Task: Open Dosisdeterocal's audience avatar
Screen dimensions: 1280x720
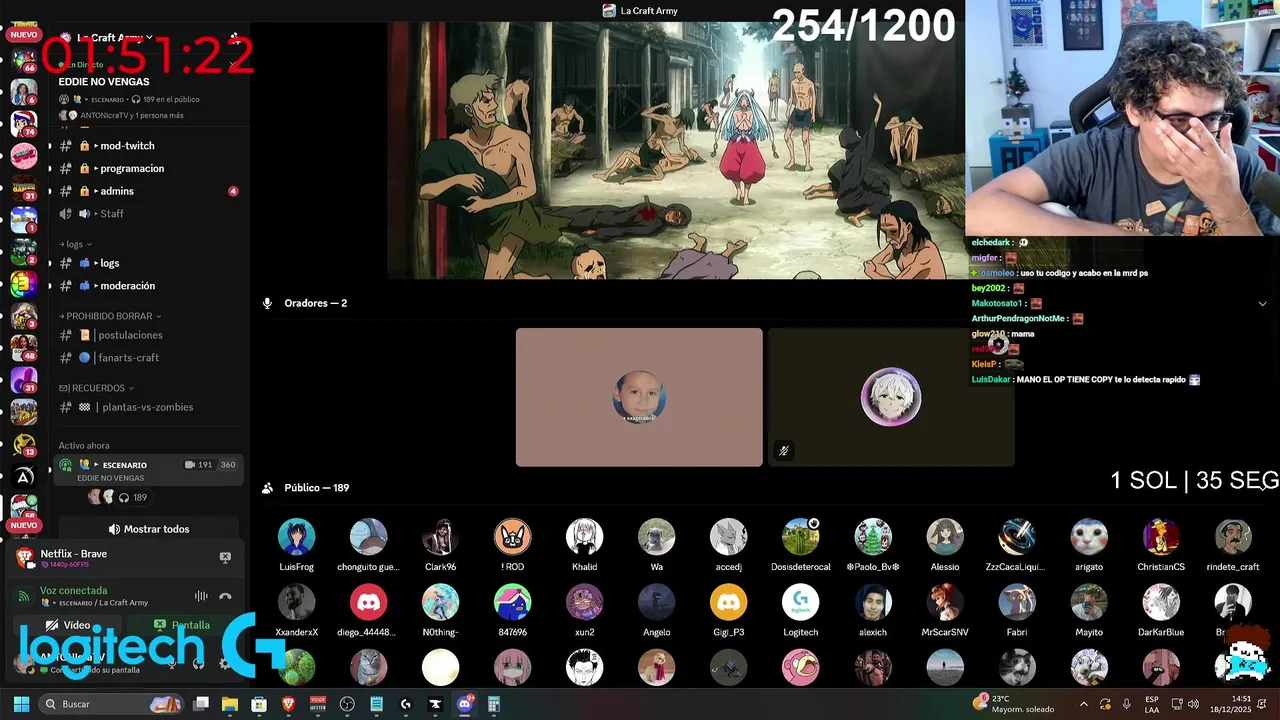Action: pyautogui.click(x=800, y=537)
